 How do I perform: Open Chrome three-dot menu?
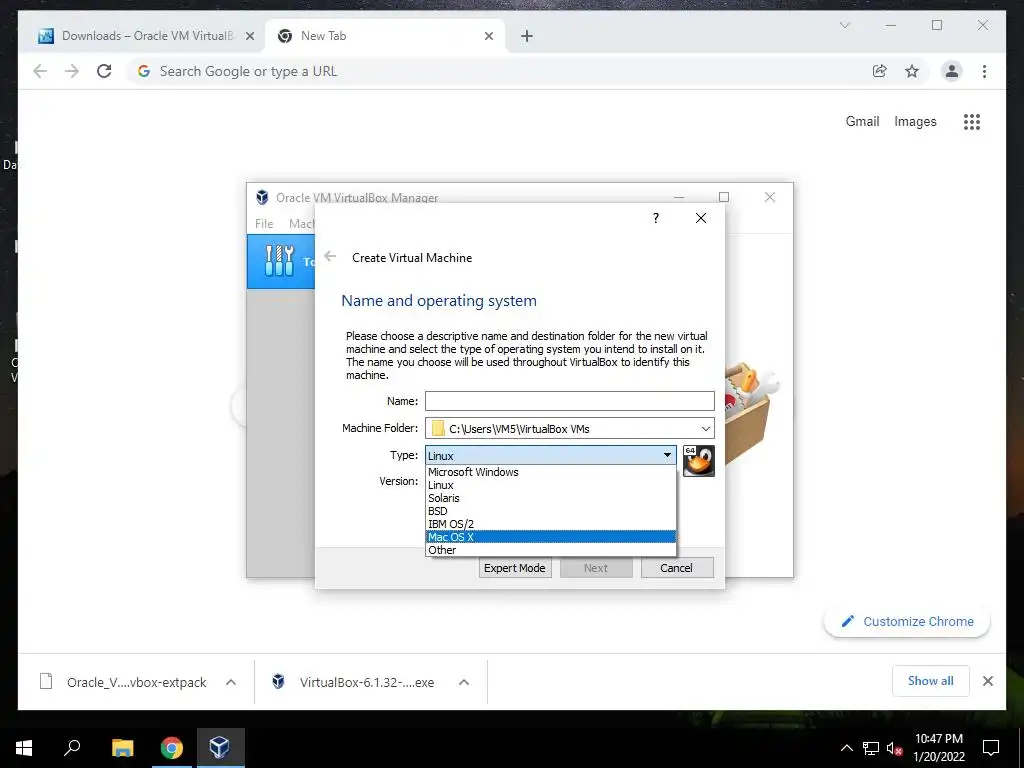(984, 71)
